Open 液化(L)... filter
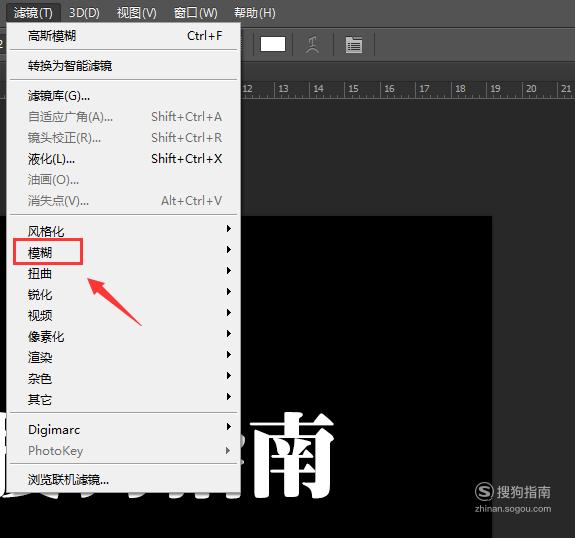Viewport: 575px width, 538px height. (x=124, y=159)
